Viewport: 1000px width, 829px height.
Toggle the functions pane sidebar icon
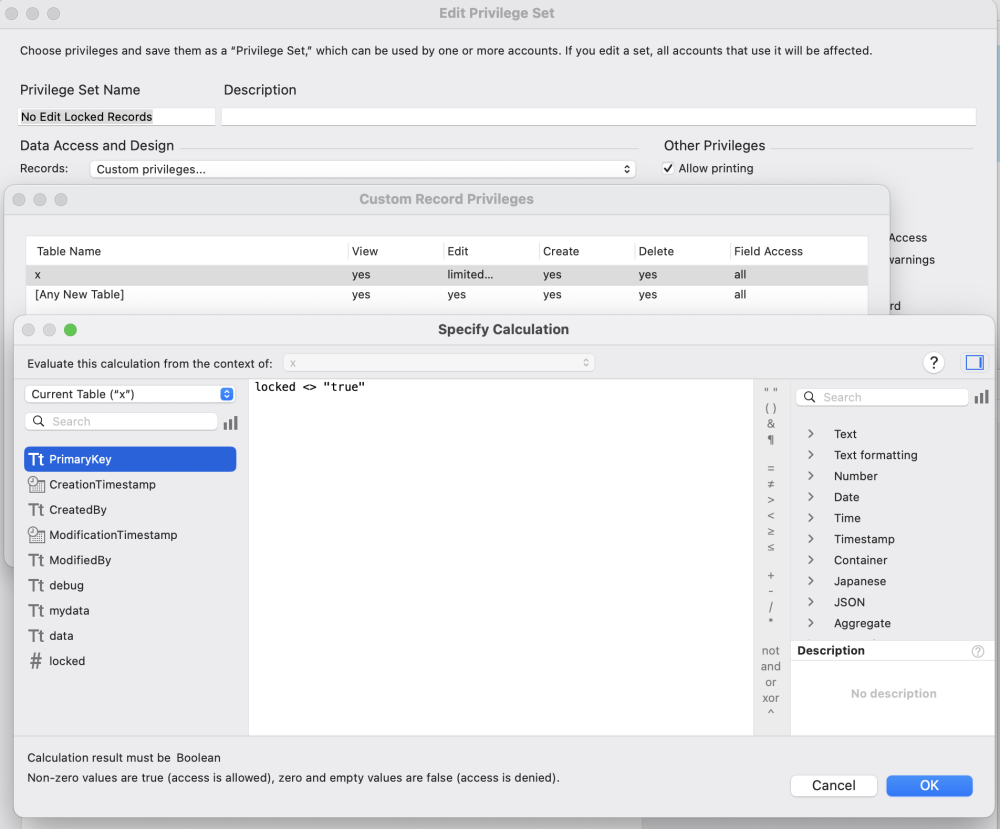(973, 363)
